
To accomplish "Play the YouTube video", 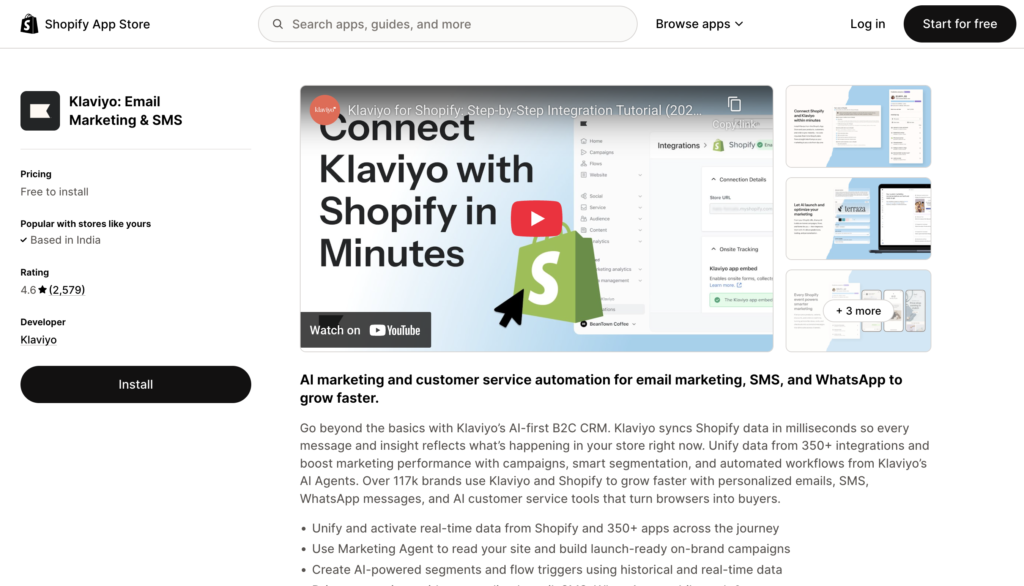I will pos(536,219).
